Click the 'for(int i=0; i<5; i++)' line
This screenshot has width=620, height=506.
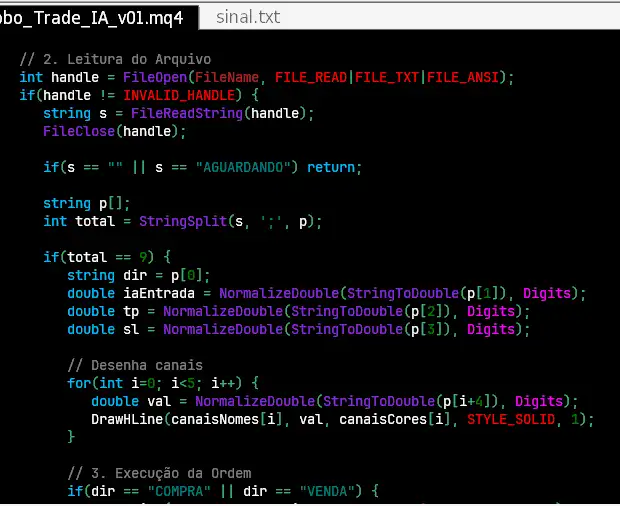[163, 383]
